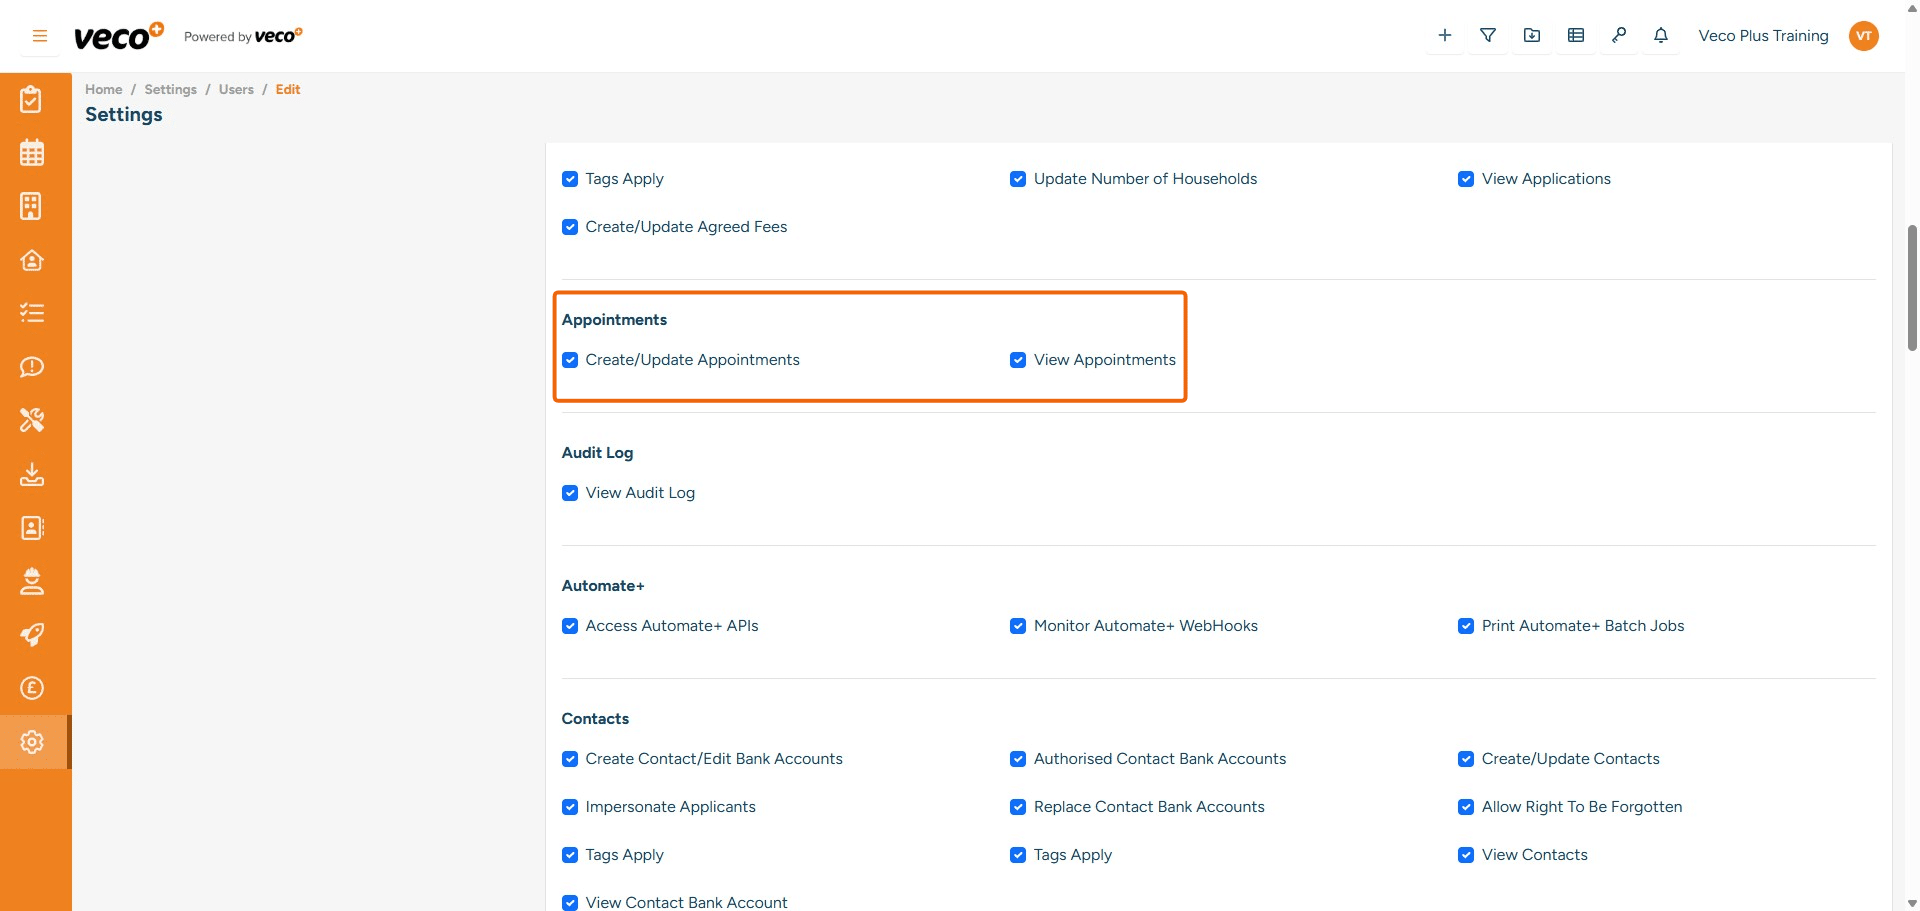Click the pound sterling finance icon
The width and height of the screenshot is (1920, 911).
click(x=32, y=688)
